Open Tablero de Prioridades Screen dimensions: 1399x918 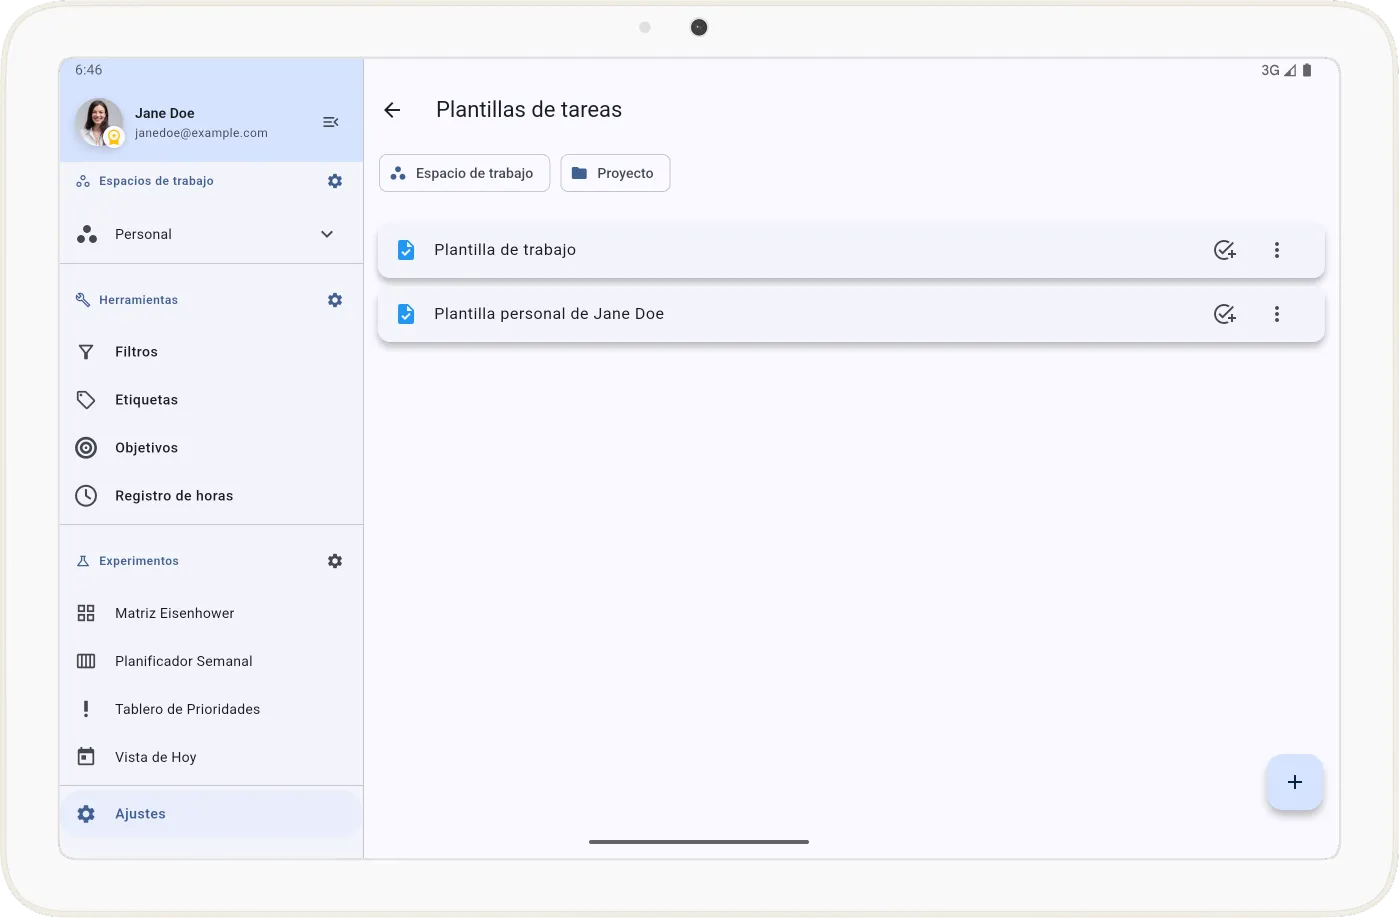coord(211,709)
